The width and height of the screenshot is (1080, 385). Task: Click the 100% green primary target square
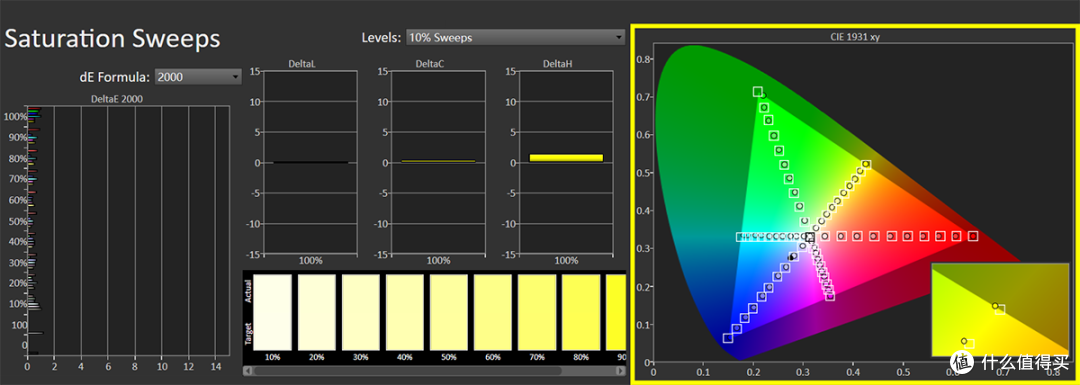[x=758, y=92]
